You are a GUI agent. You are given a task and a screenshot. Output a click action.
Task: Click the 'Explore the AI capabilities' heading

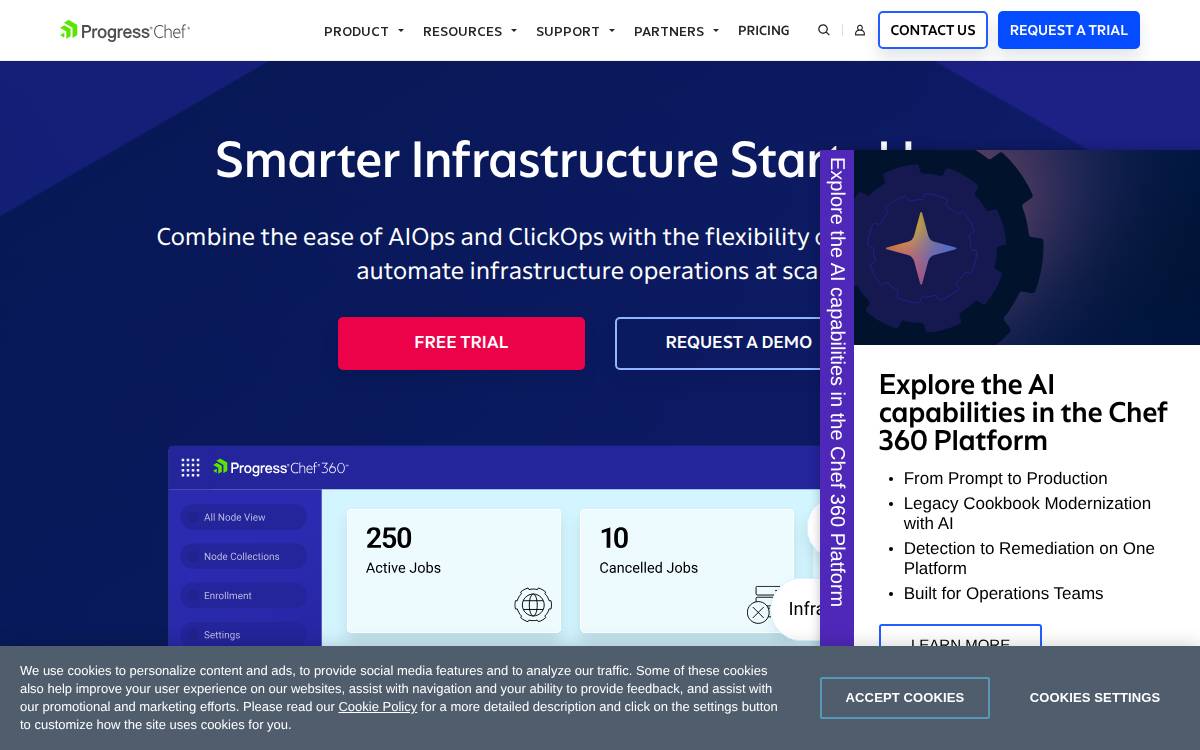[1023, 413]
